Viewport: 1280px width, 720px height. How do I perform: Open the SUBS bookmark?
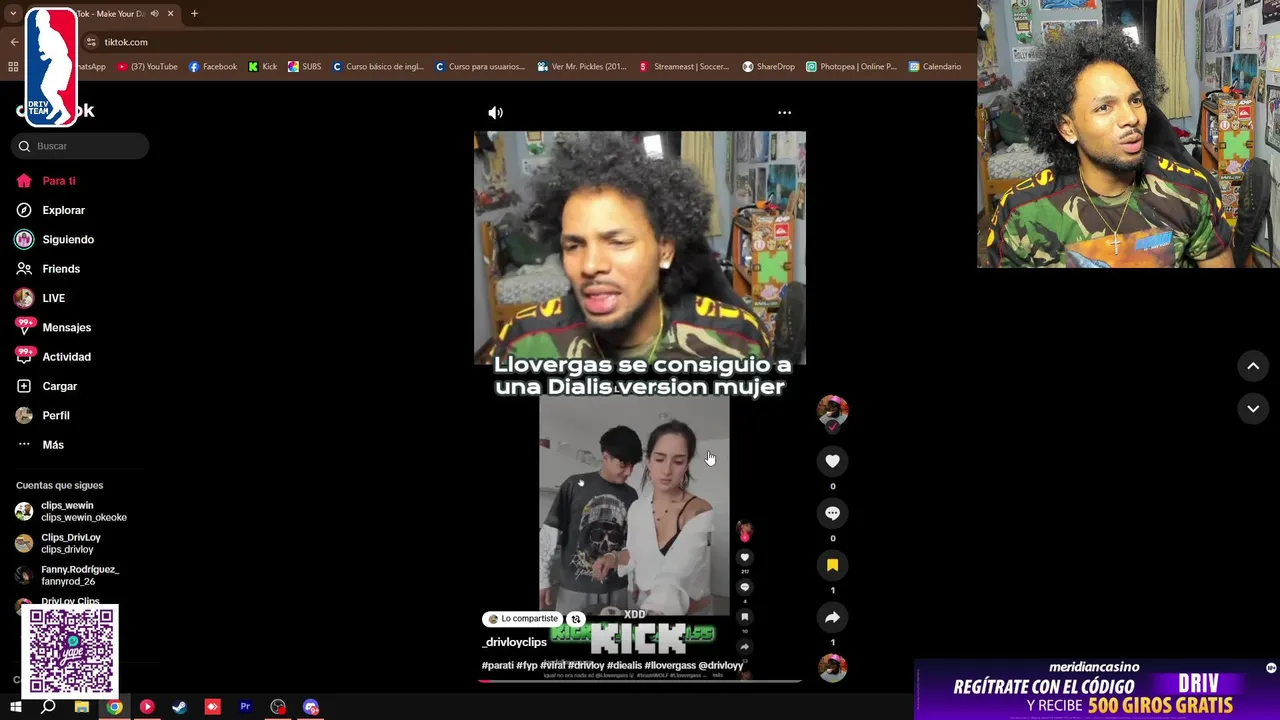(x=305, y=67)
